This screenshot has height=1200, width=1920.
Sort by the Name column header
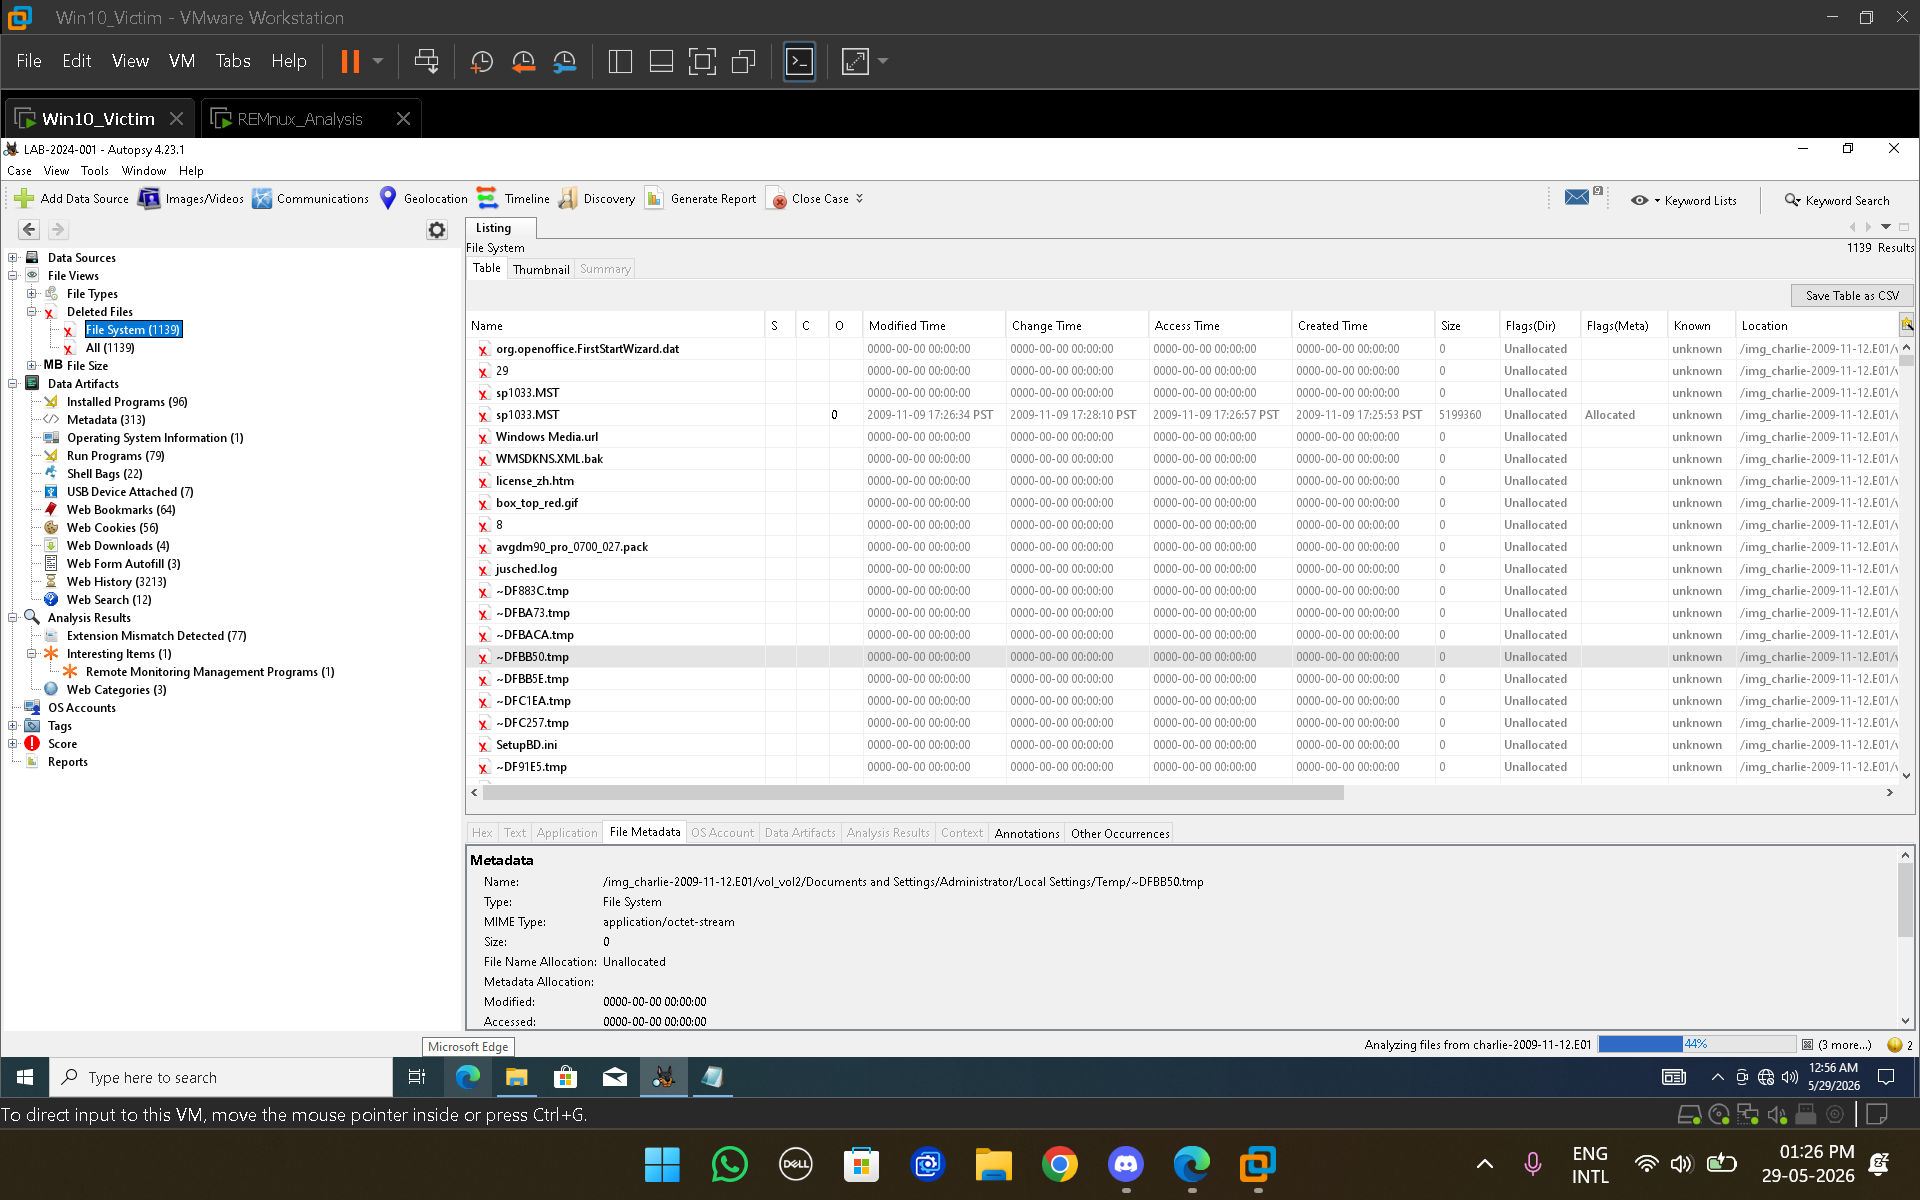click(x=616, y=326)
